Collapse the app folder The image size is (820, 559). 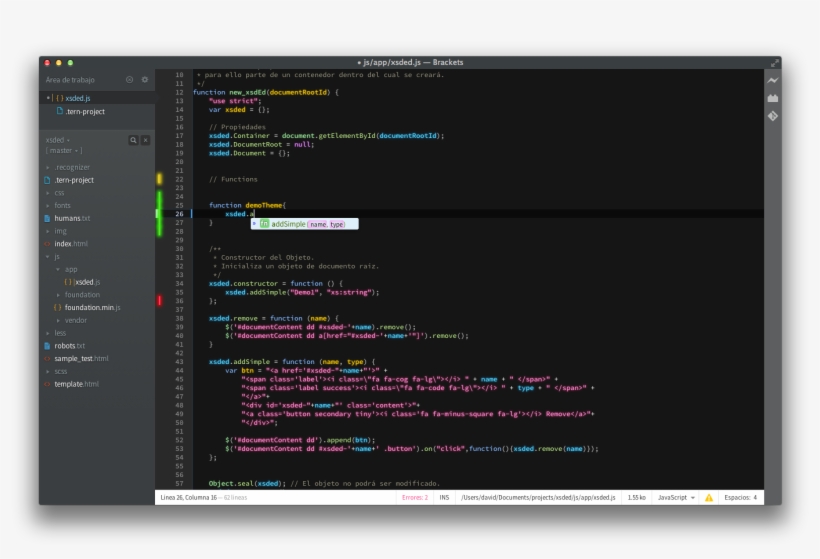coord(58,269)
